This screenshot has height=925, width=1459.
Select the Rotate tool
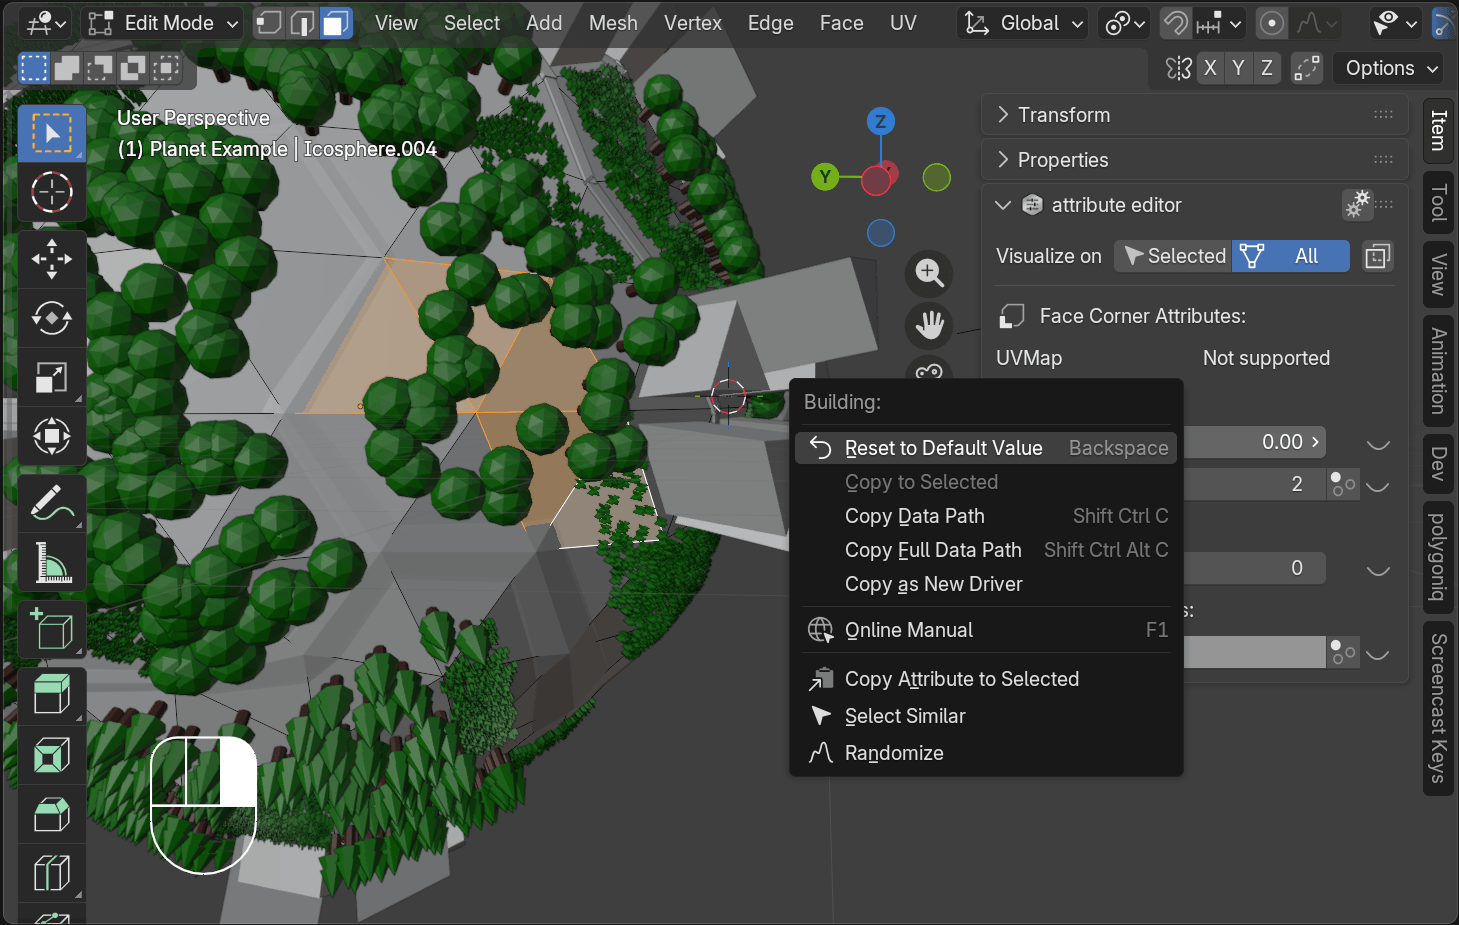pyautogui.click(x=52, y=319)
